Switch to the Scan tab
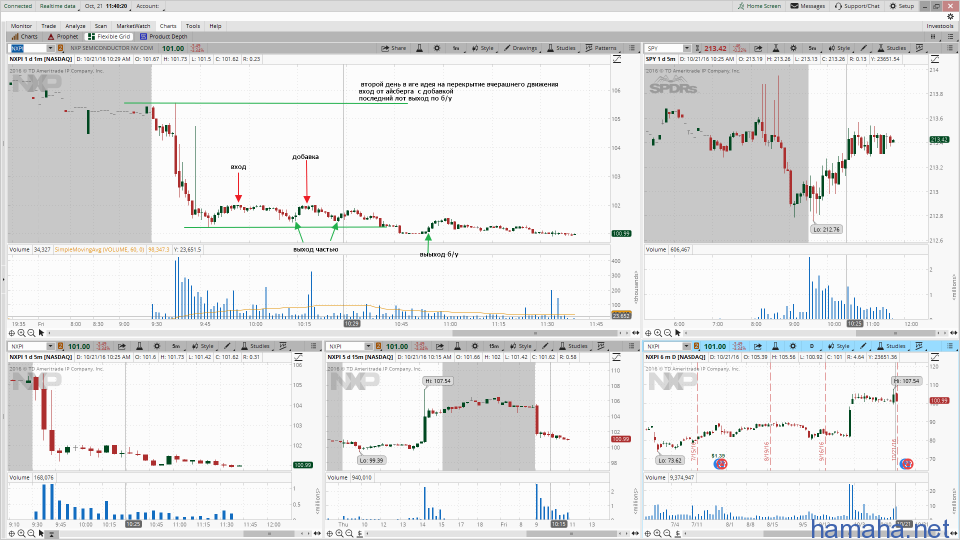The width and height of the screenshot is (960, 540). pyautogui.click(x=101, y=26)
